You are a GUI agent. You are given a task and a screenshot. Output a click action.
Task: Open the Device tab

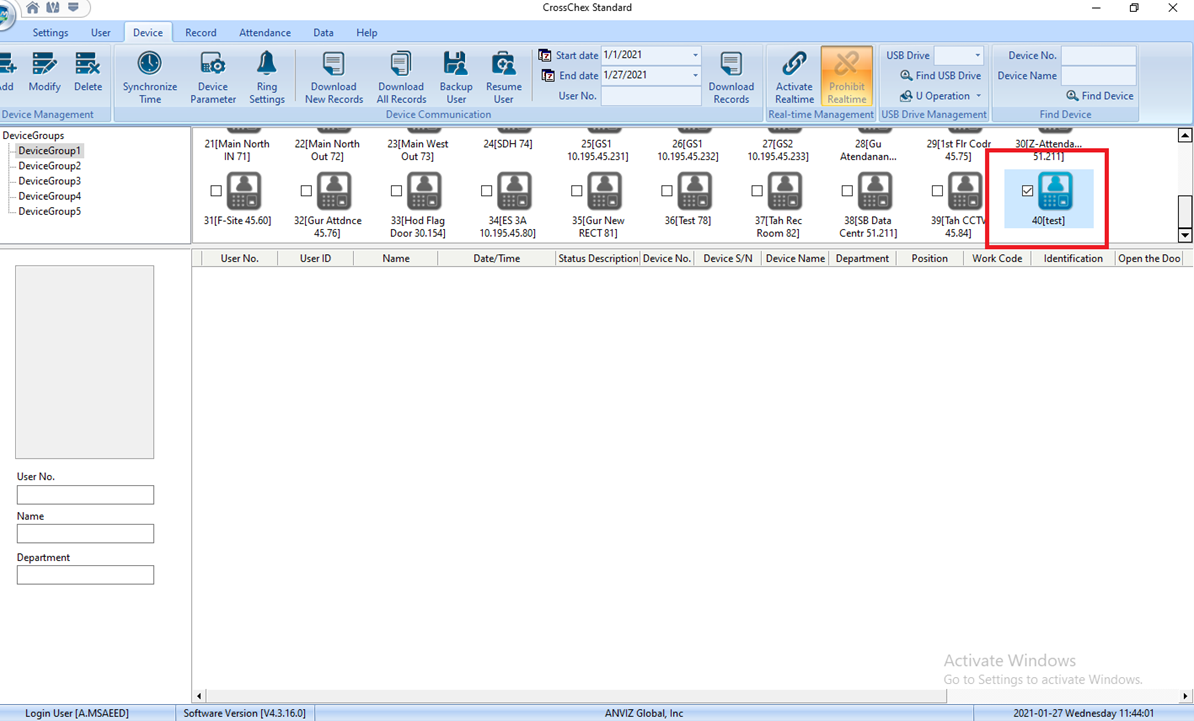point(148,33)
